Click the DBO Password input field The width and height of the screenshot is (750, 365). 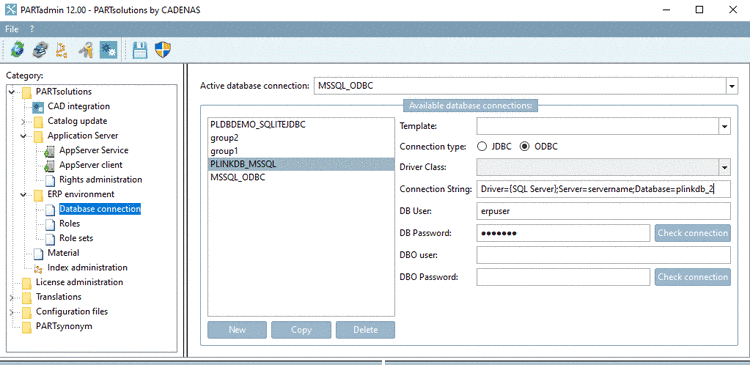click(x=563, y=277)
